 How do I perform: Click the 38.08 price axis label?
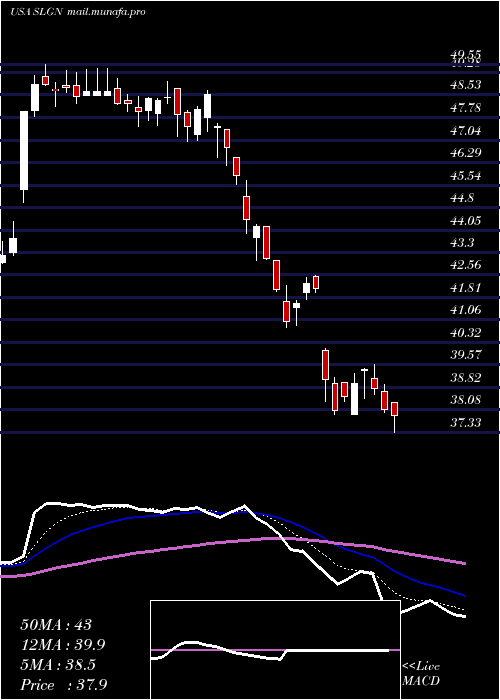(466, 400)
